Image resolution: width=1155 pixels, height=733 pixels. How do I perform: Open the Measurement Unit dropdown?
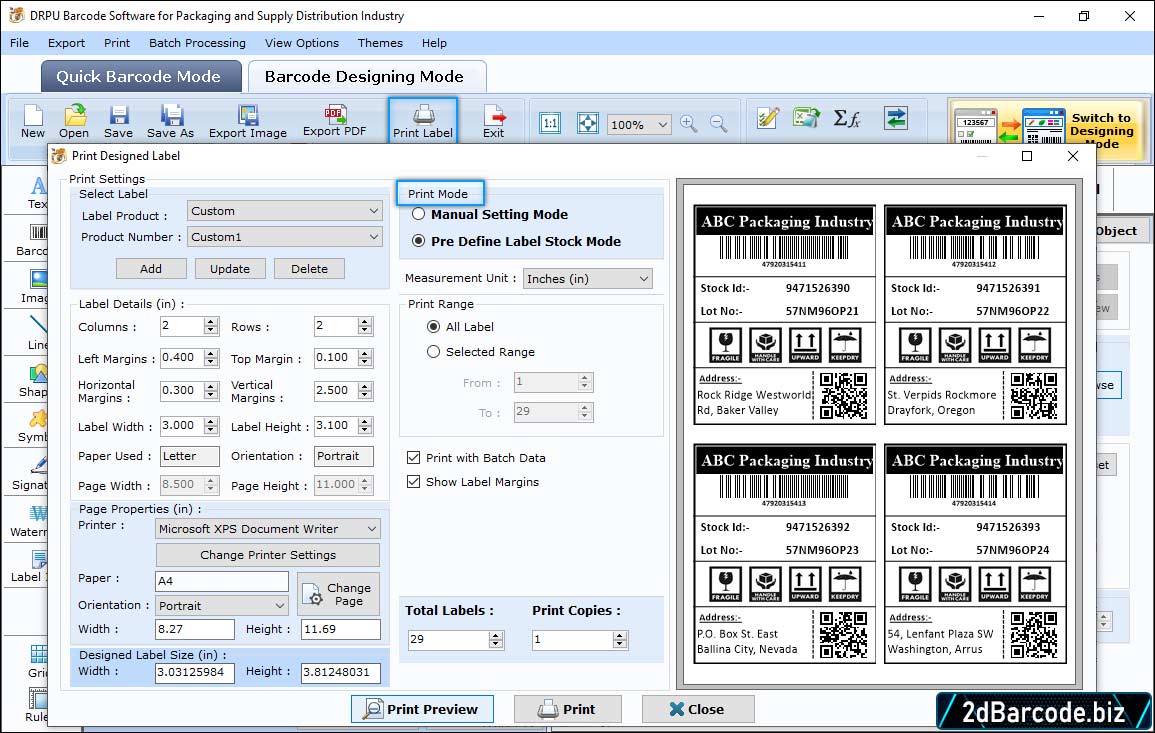pos(588,278)
